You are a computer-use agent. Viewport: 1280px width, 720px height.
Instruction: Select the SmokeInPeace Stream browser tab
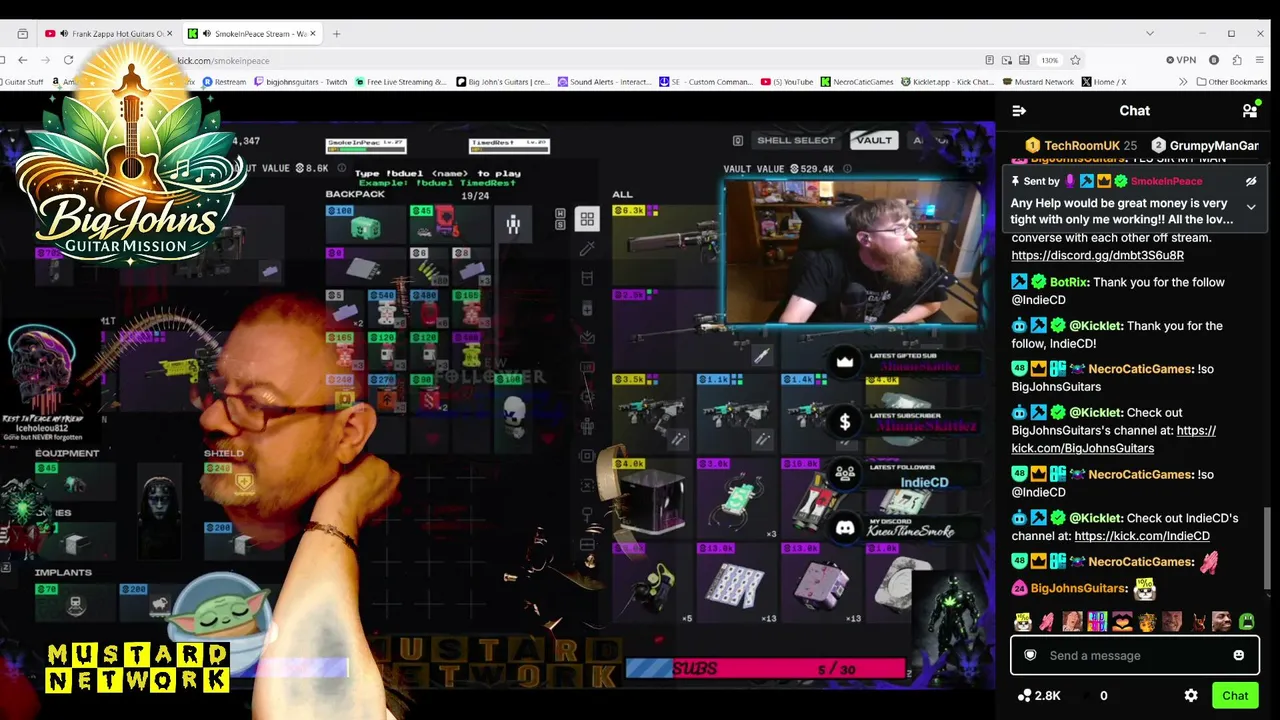pyautogui.click(x=250, y=34)
